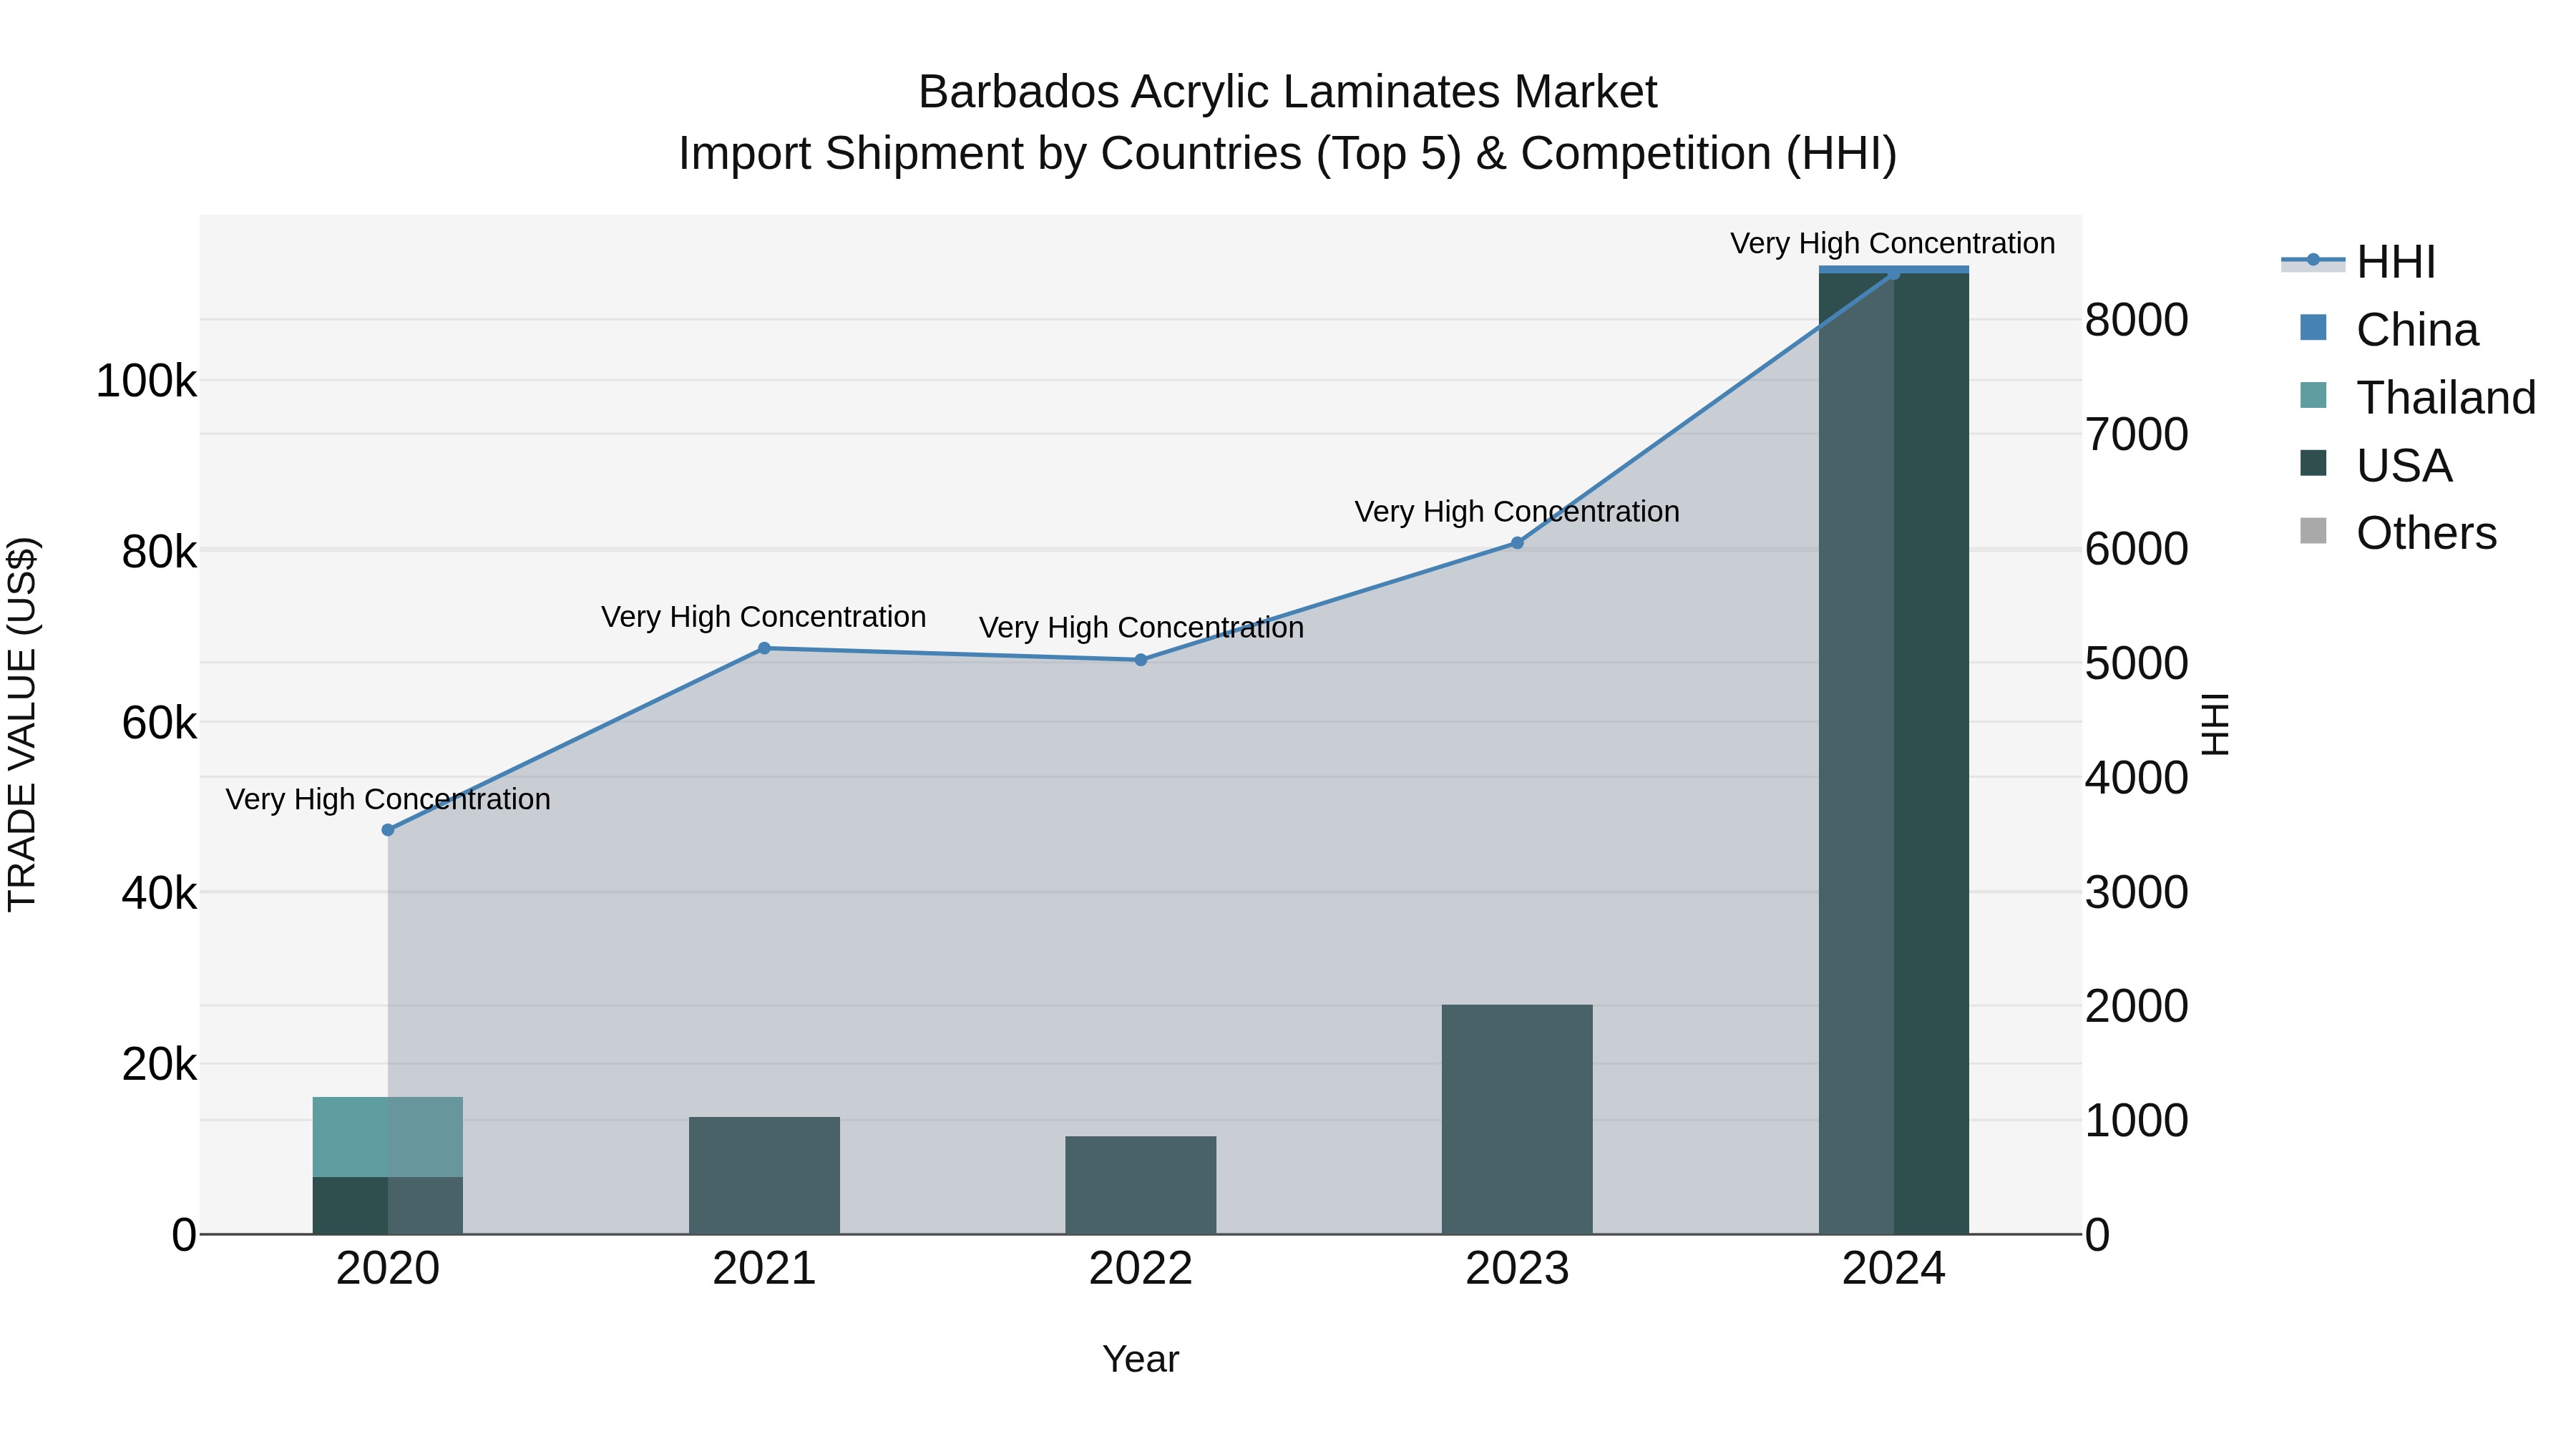
Task: Toggle the Others legend entry
Action: click(x=2398, y=533)
